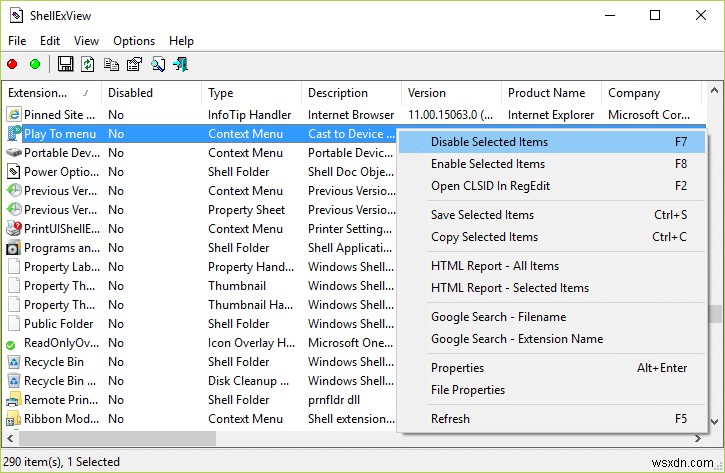Click the Thumbnail Ha... type cell
The image size is (725, 473).
click(x=250, y=305)
